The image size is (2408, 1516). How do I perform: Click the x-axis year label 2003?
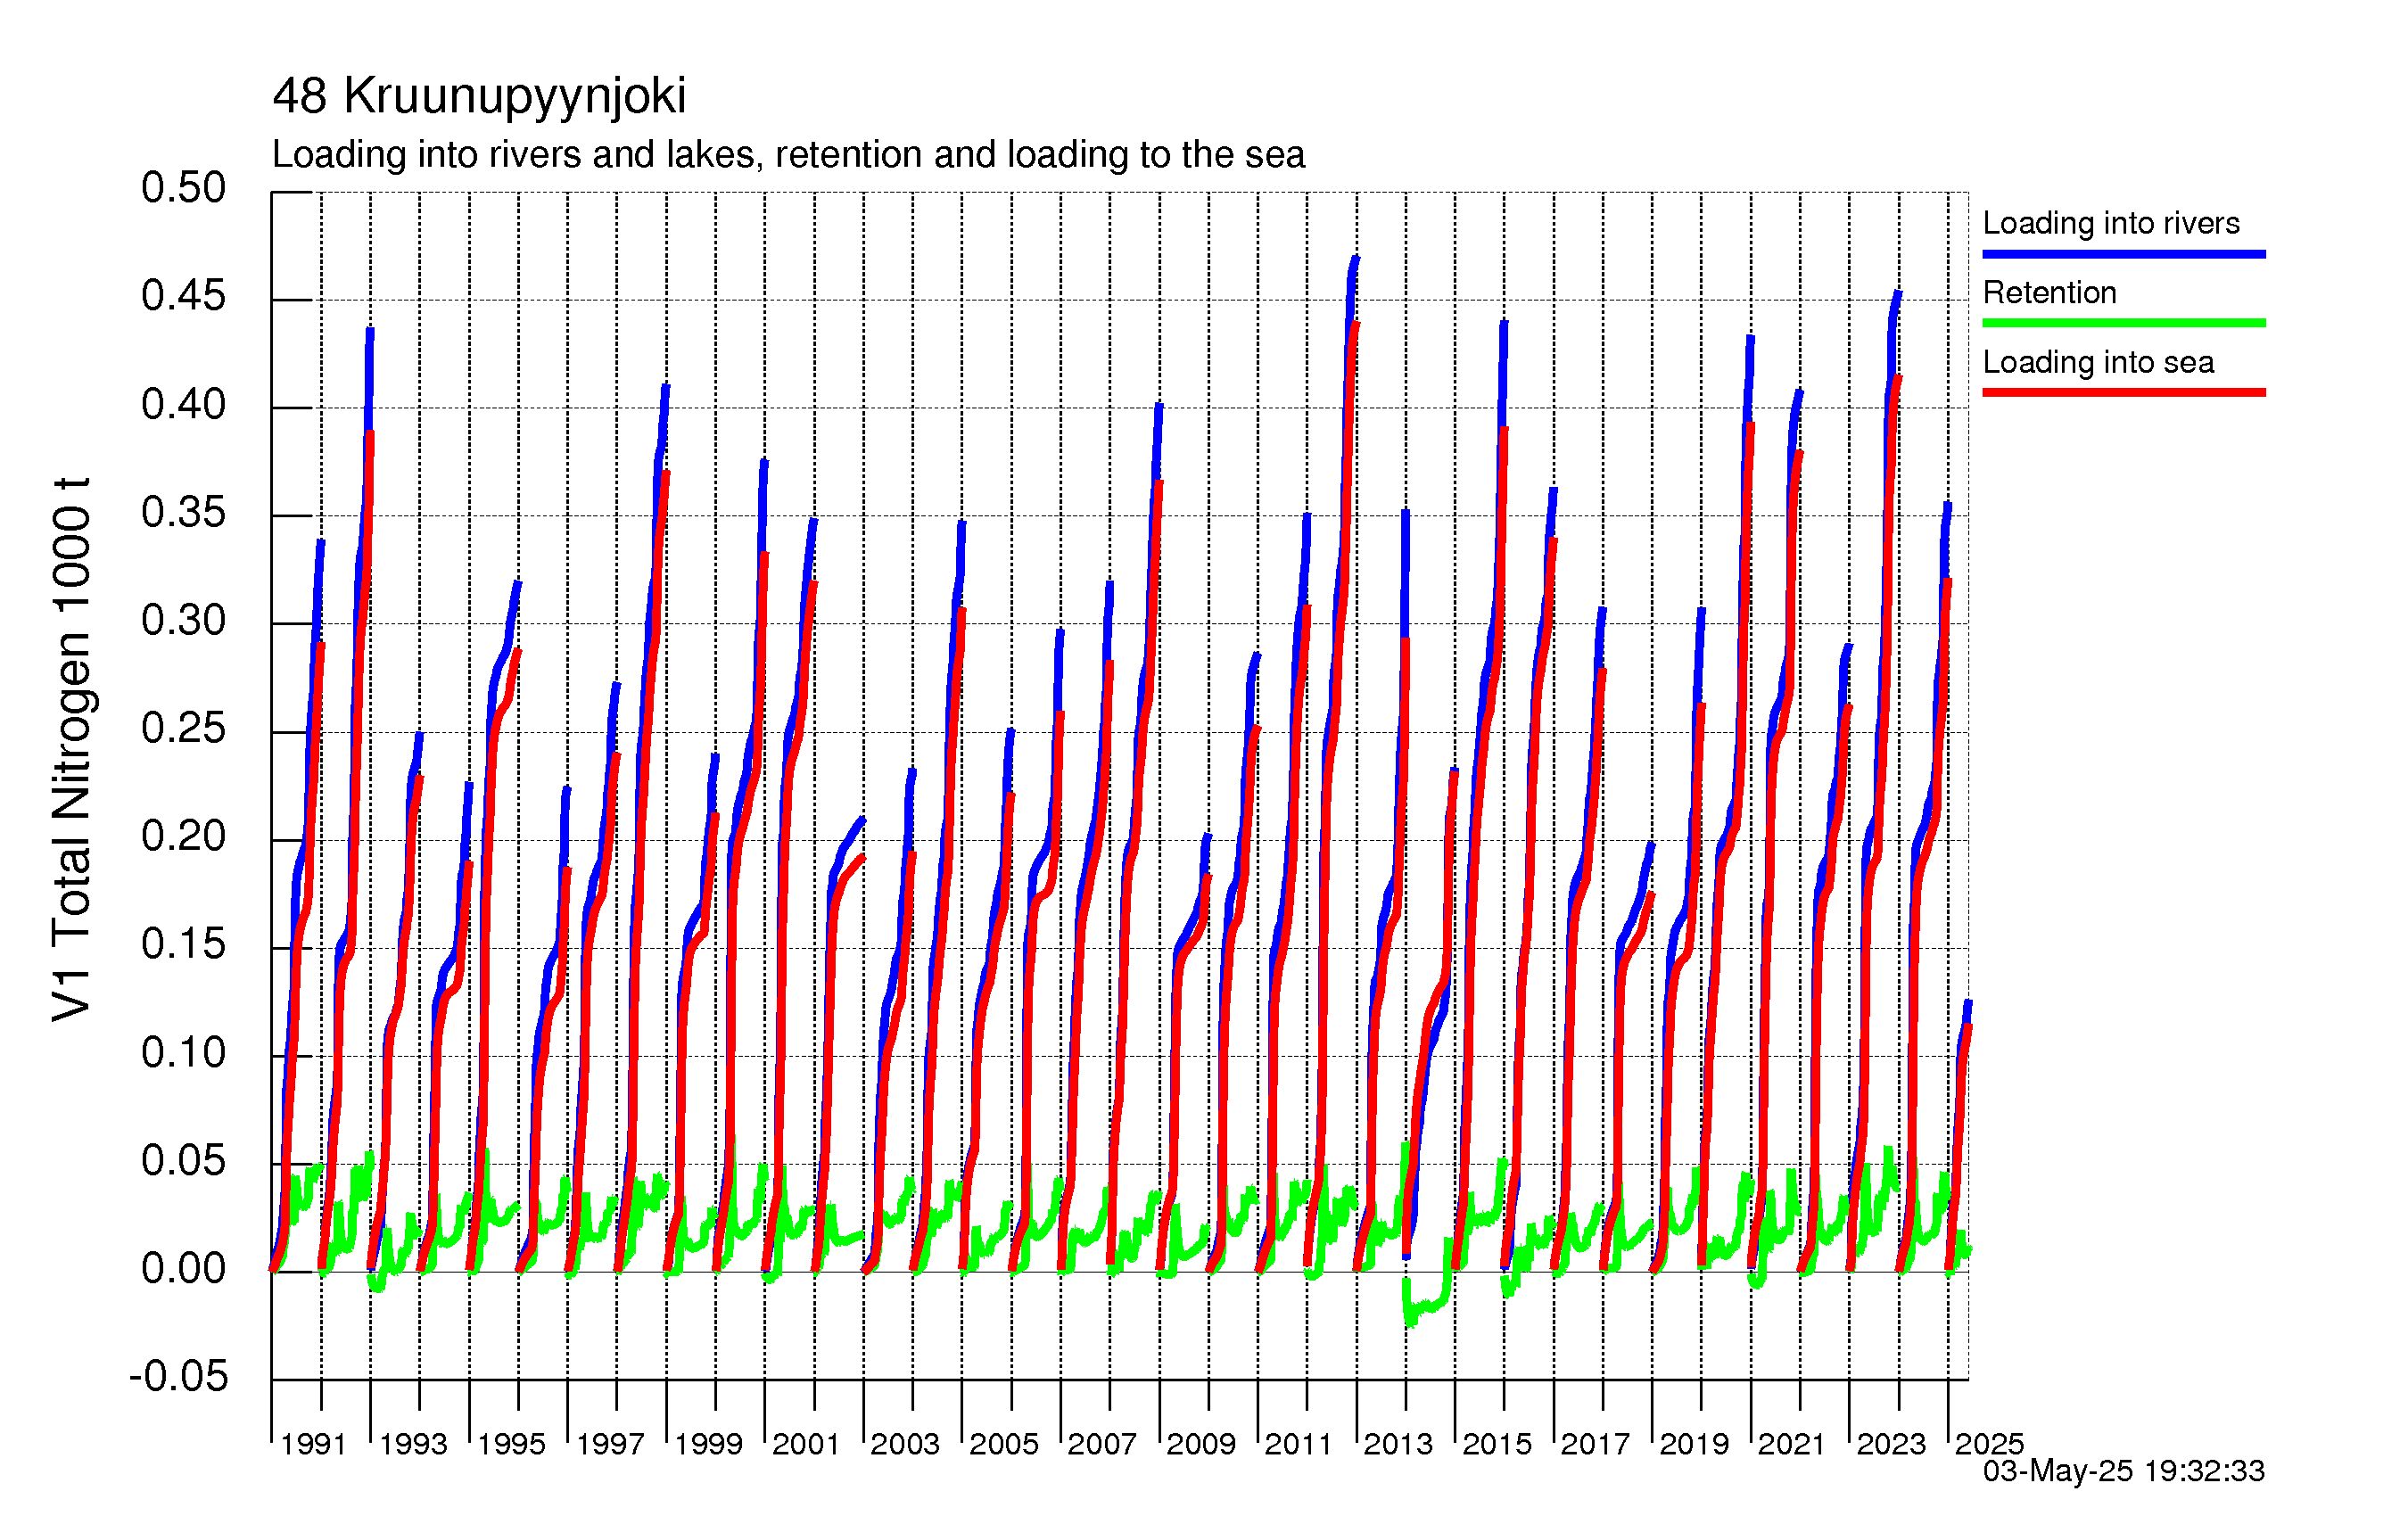[x=905, y=1444]
